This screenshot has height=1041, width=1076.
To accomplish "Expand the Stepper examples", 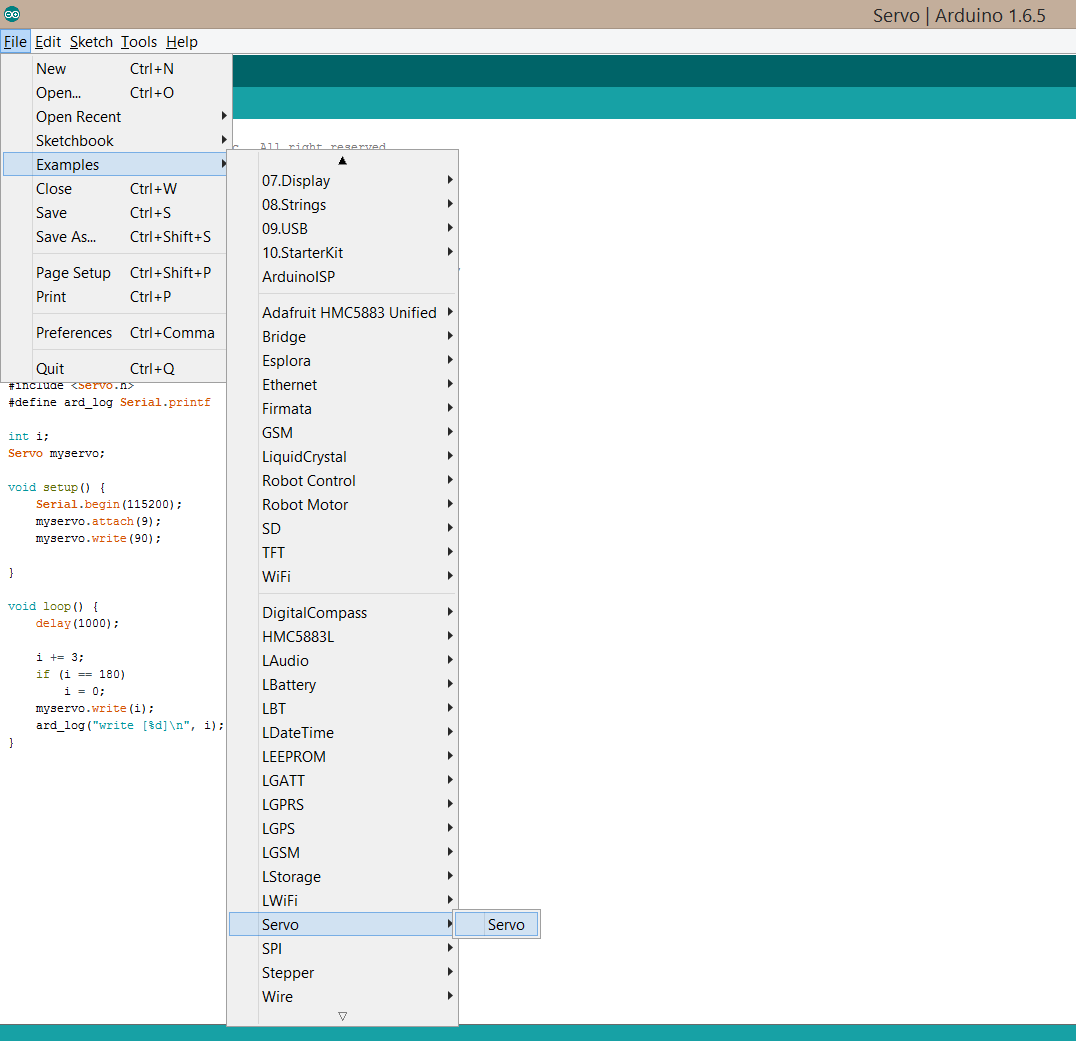I will (x=342, y=973).
